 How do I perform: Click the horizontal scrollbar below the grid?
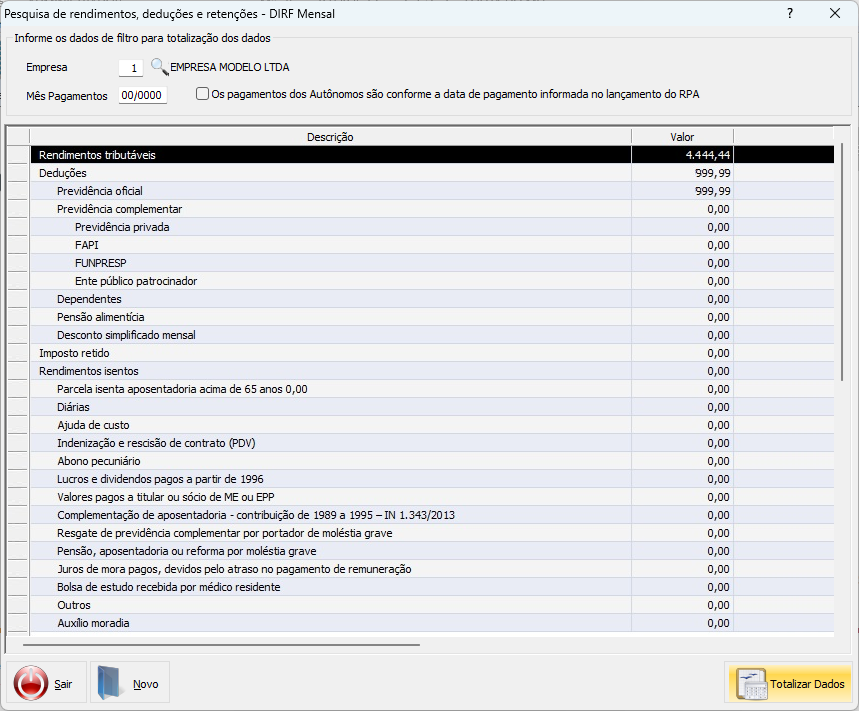pos(220,645)
